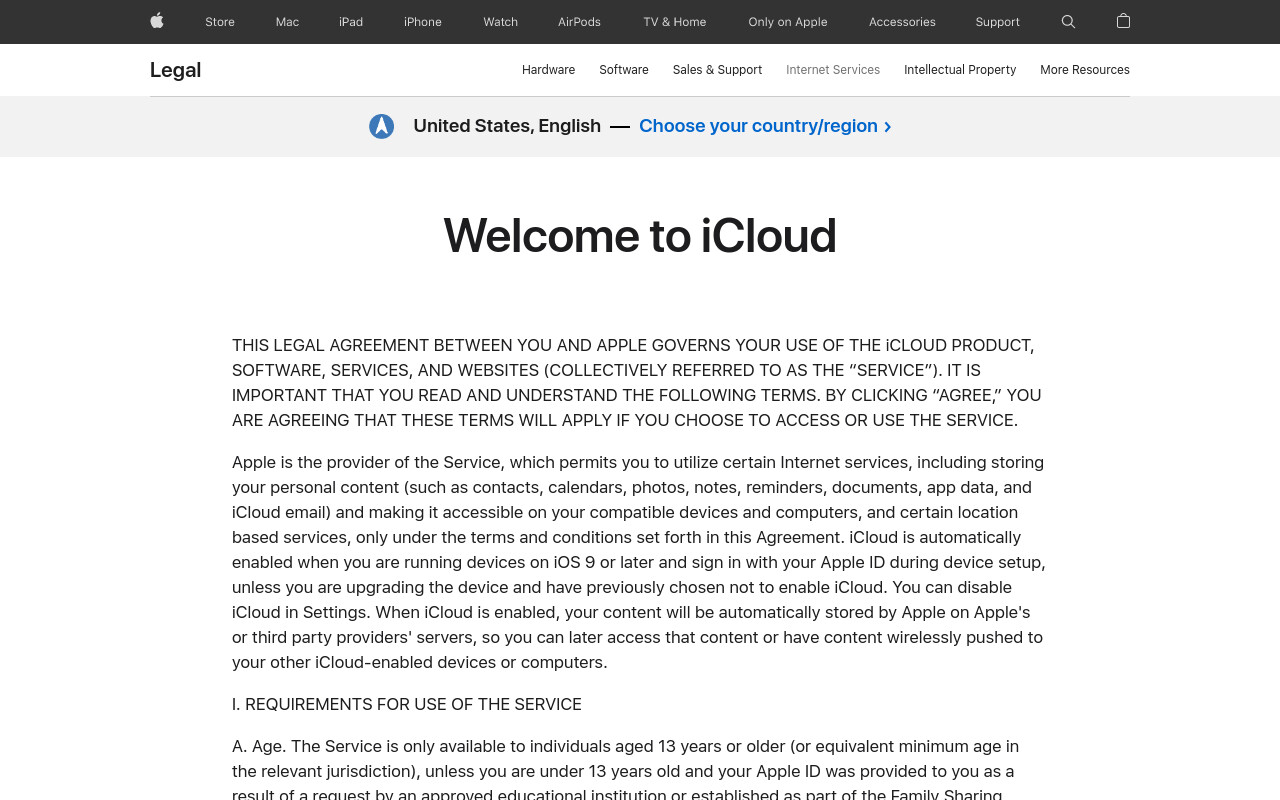Viewport: 1280px width, 800px height.
Task: Open the Store menu item
Action: [x=220, y=22]
